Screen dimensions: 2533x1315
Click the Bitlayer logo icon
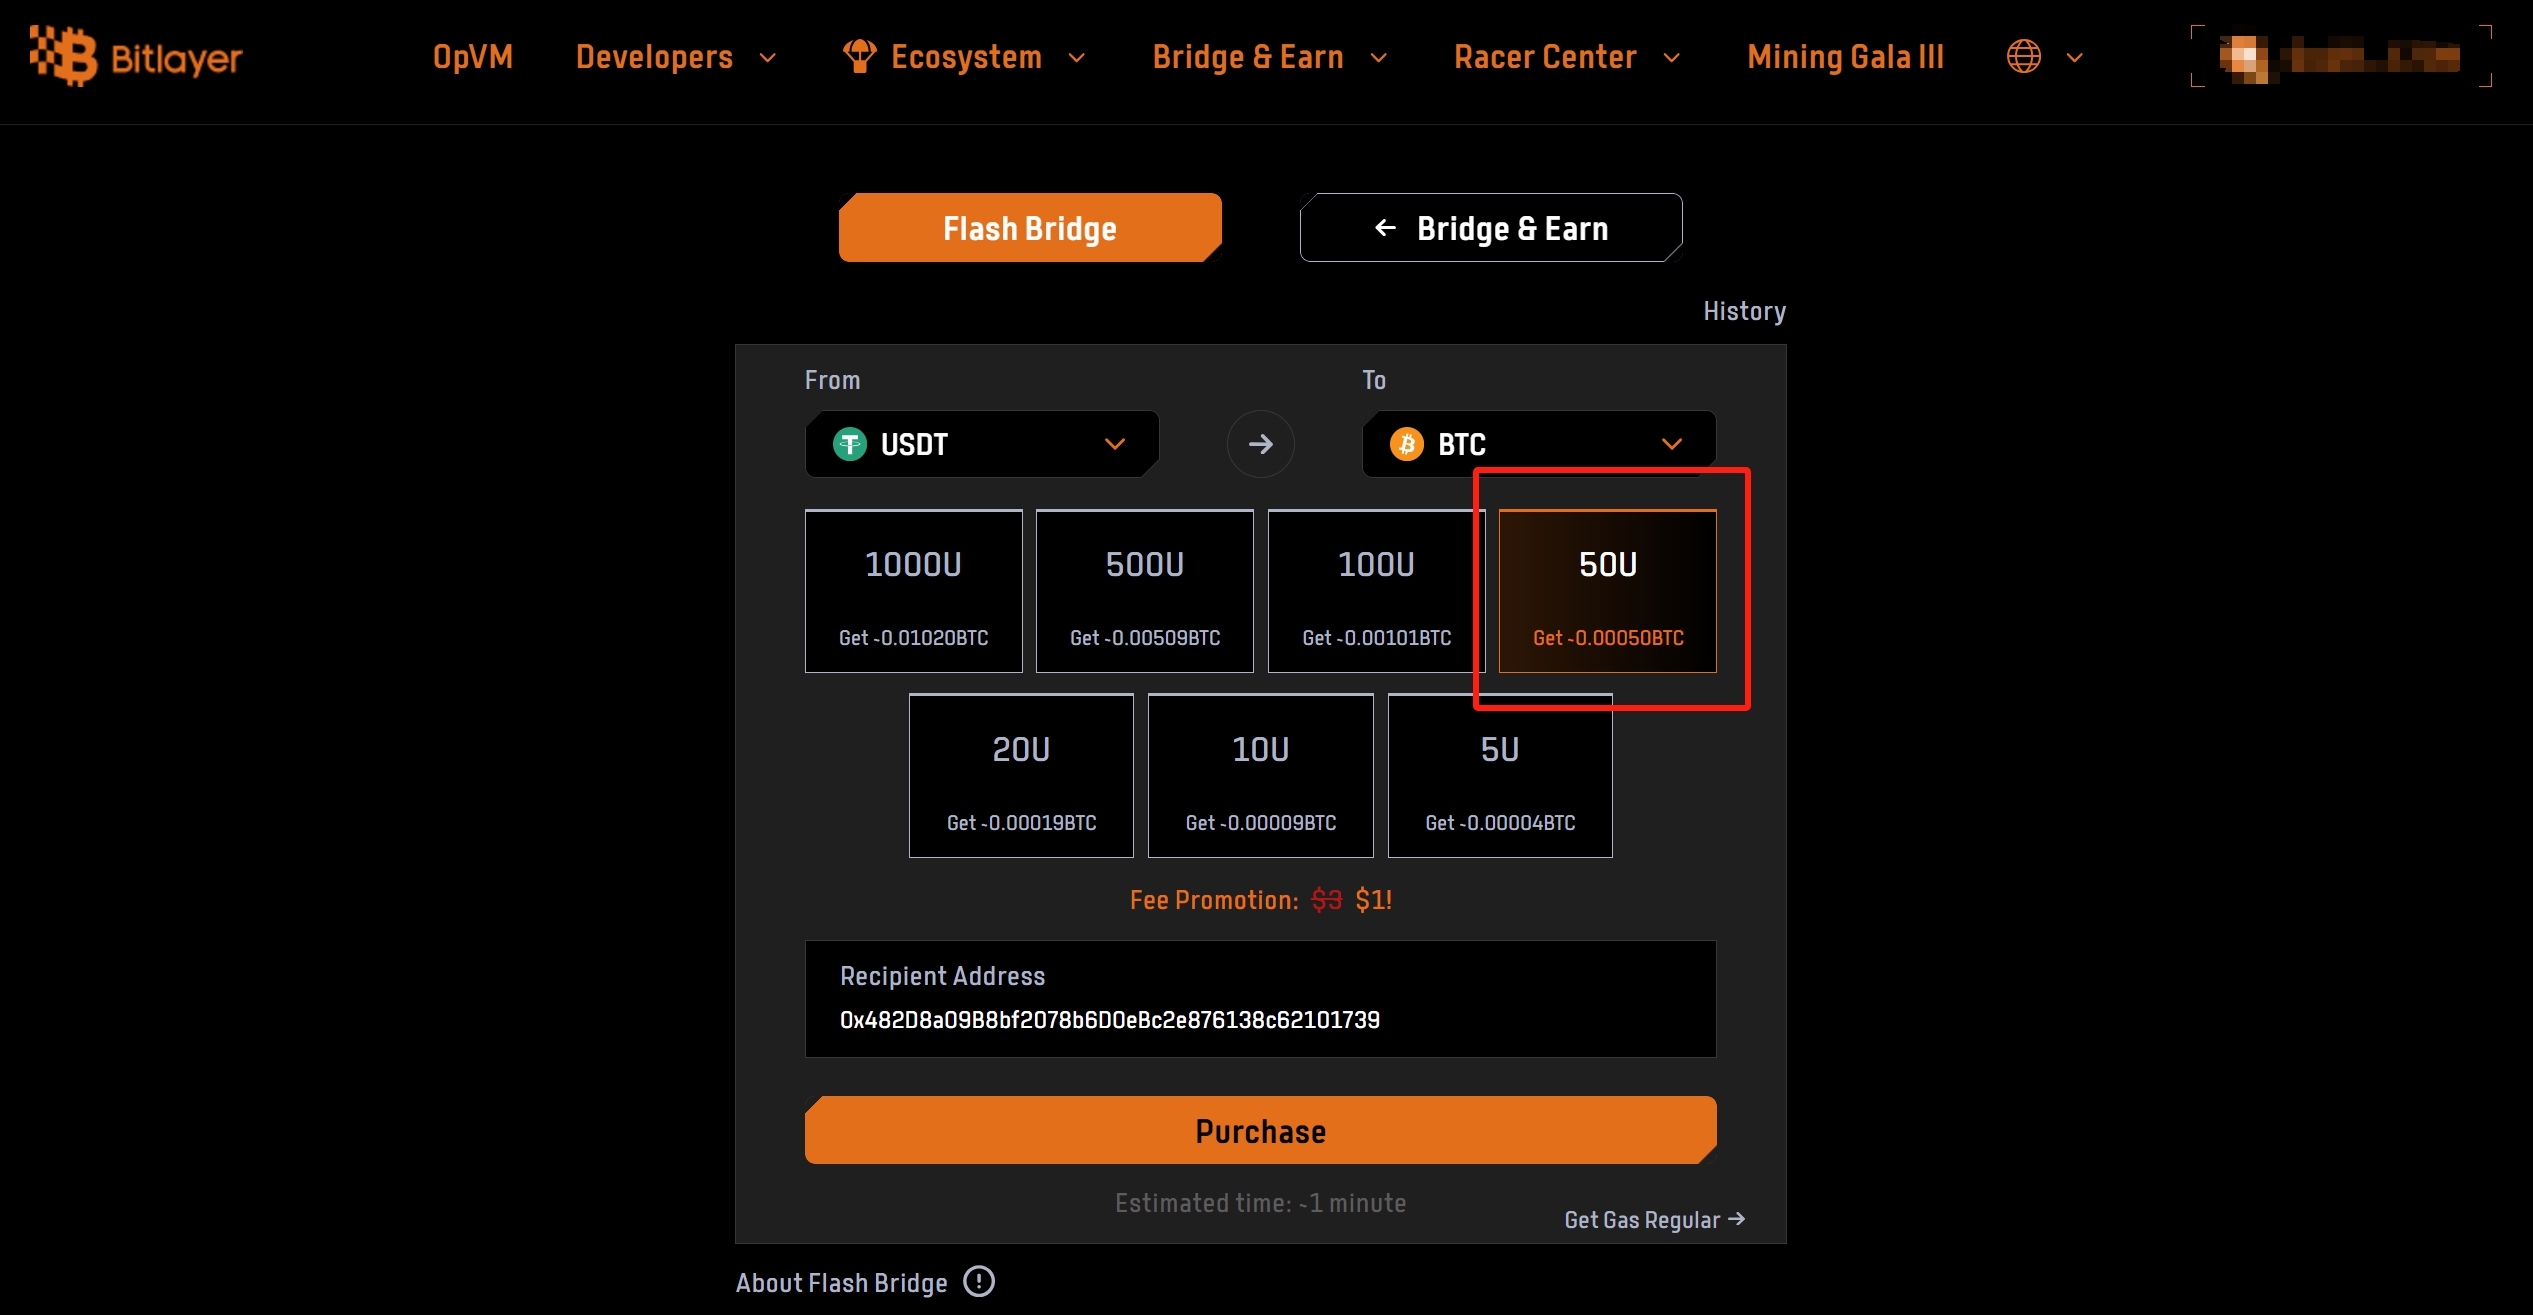(63, 56)
